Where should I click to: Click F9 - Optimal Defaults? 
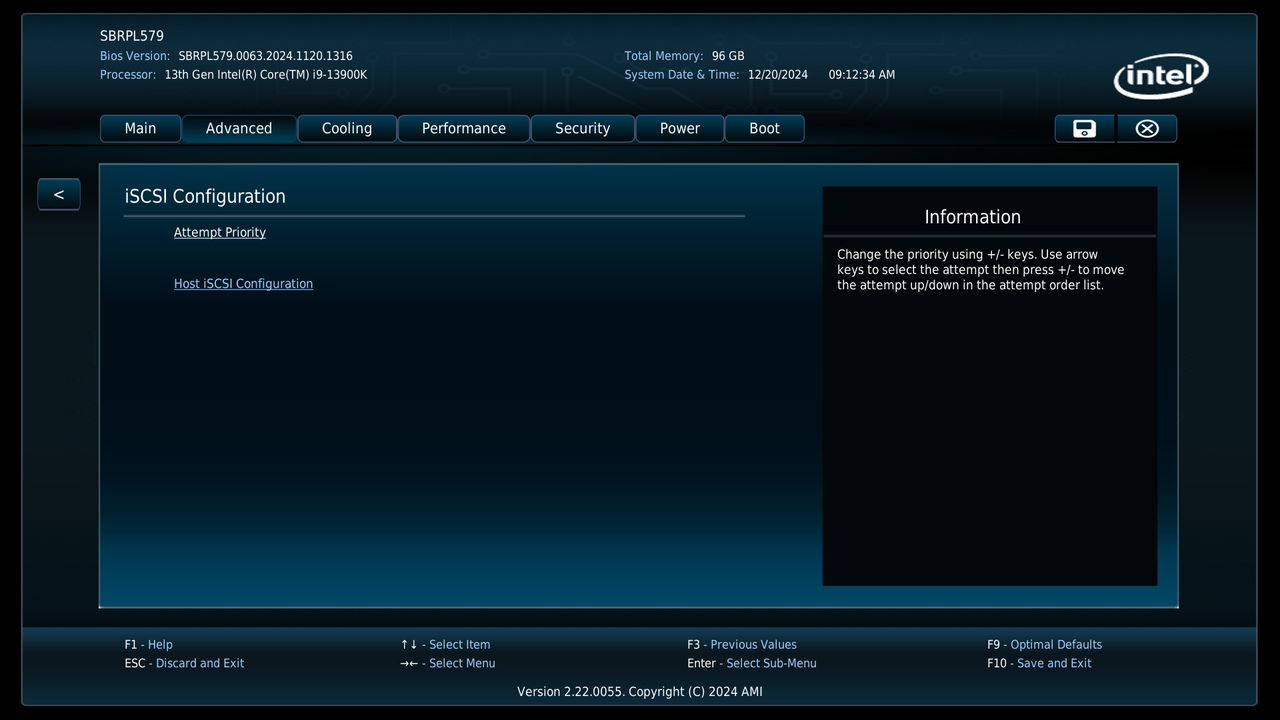coord(1044,645)
